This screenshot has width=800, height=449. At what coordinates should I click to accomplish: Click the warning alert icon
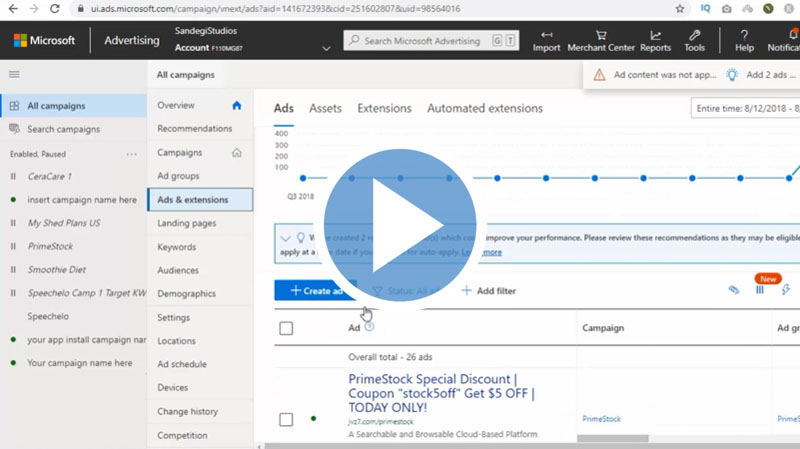click(x=599, y=75)
